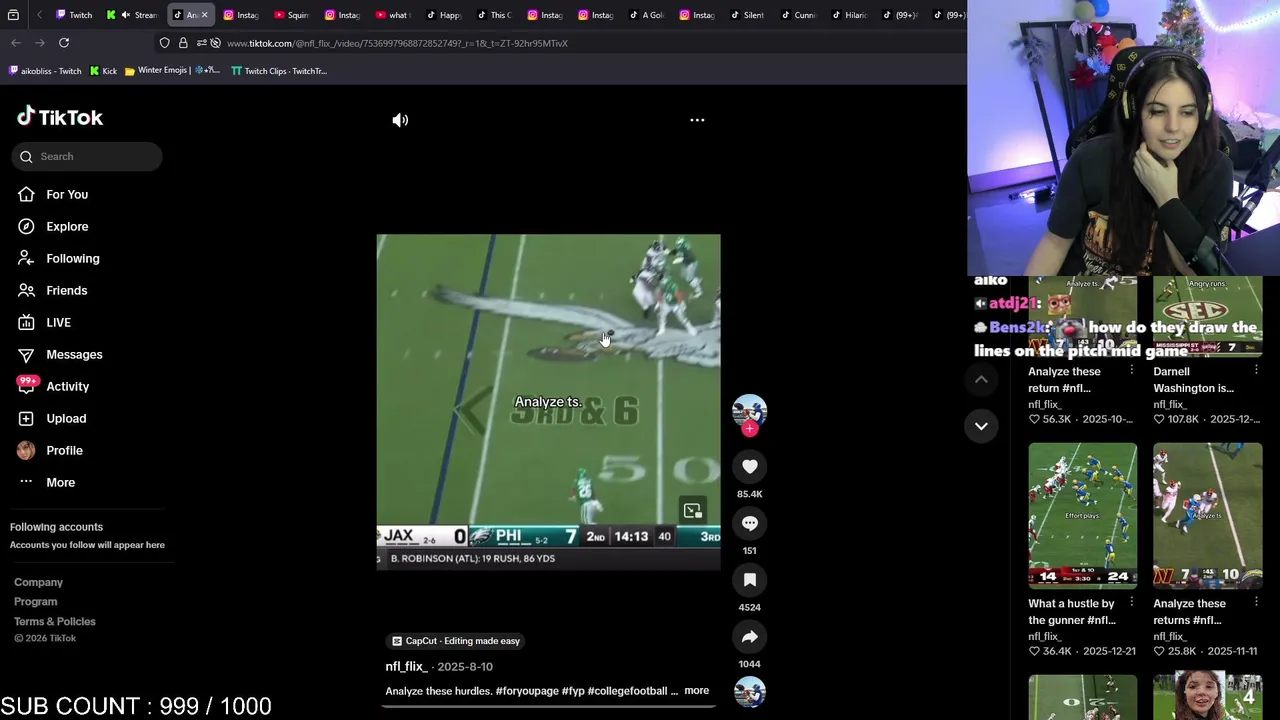Screen dimensions: 1280x720
Task: Go back in the browser
Action: click(x=16, y=43)
